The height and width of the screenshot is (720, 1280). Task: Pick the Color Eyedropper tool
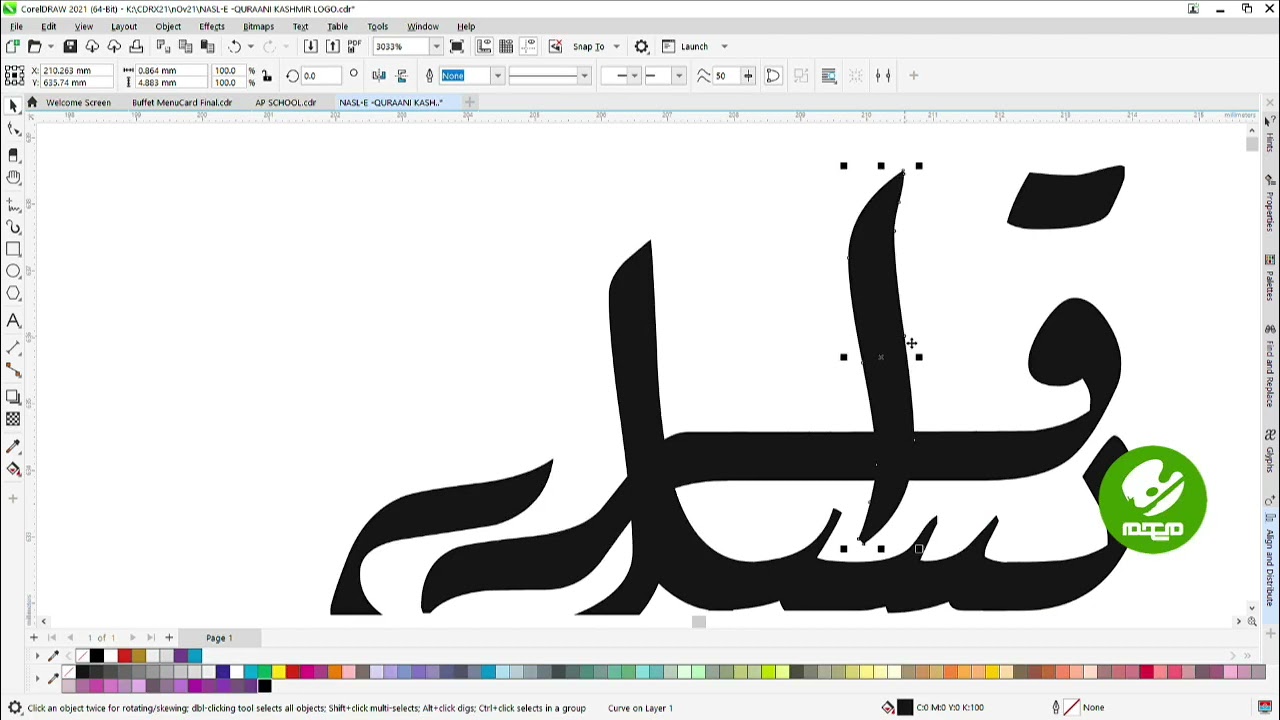pyautogui.click(x=13, y=446)
